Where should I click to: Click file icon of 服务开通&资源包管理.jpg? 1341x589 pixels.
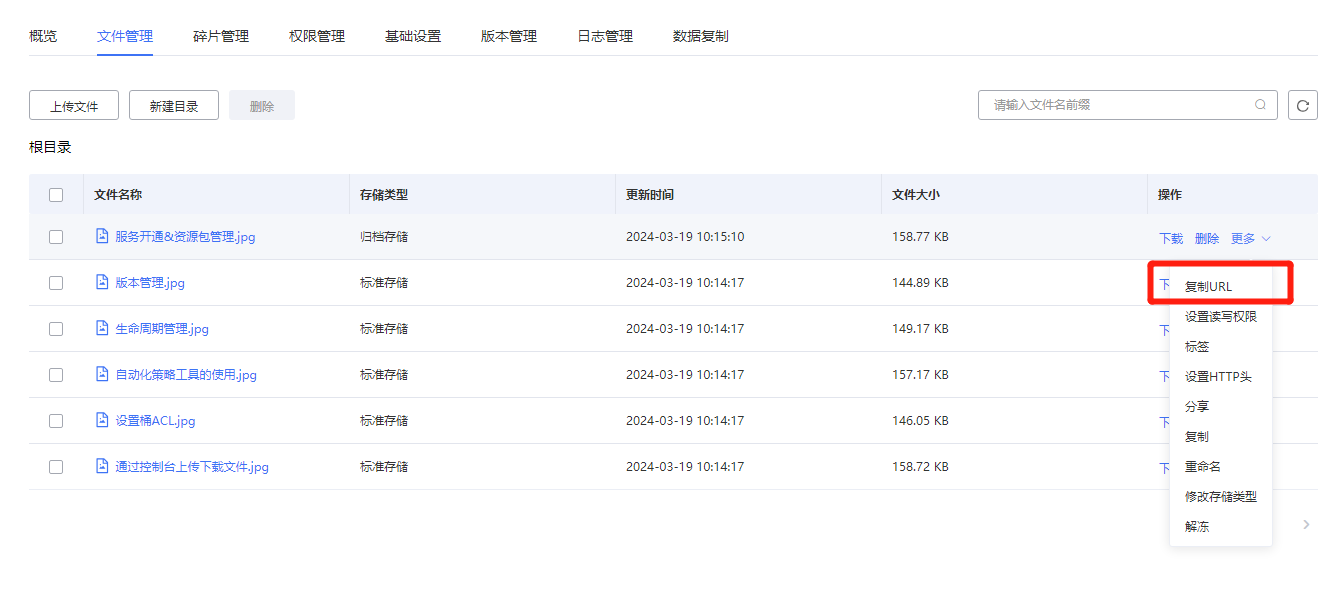(101, 237)
